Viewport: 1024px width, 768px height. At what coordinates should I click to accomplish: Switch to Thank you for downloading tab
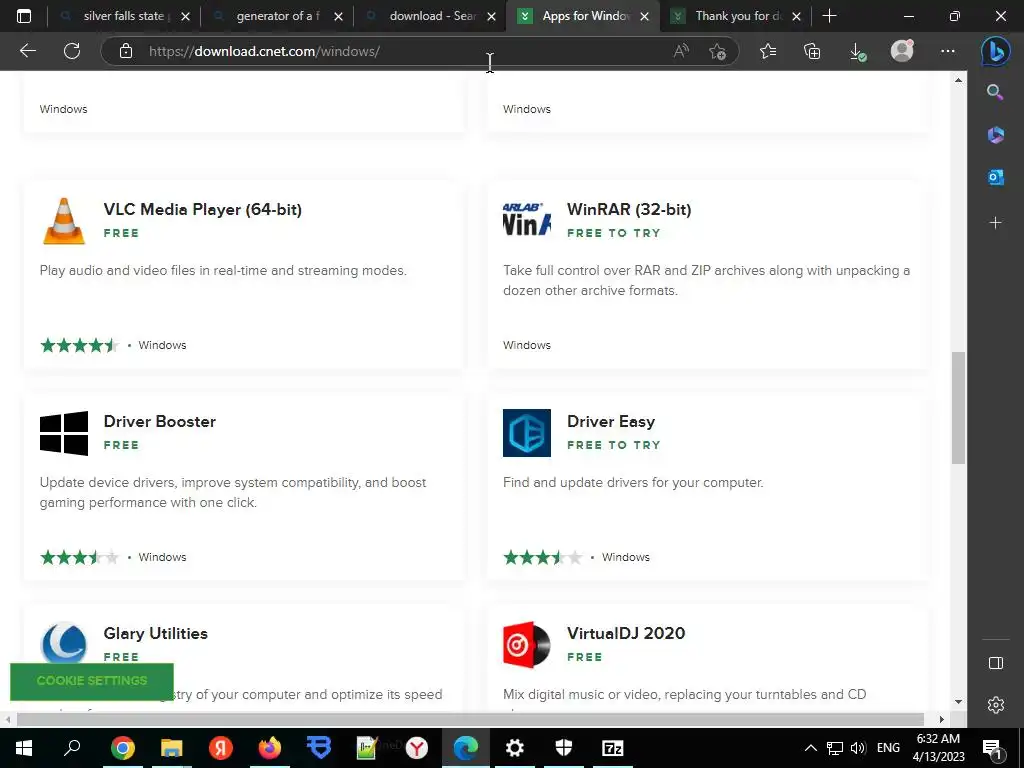tap(738, 16)
